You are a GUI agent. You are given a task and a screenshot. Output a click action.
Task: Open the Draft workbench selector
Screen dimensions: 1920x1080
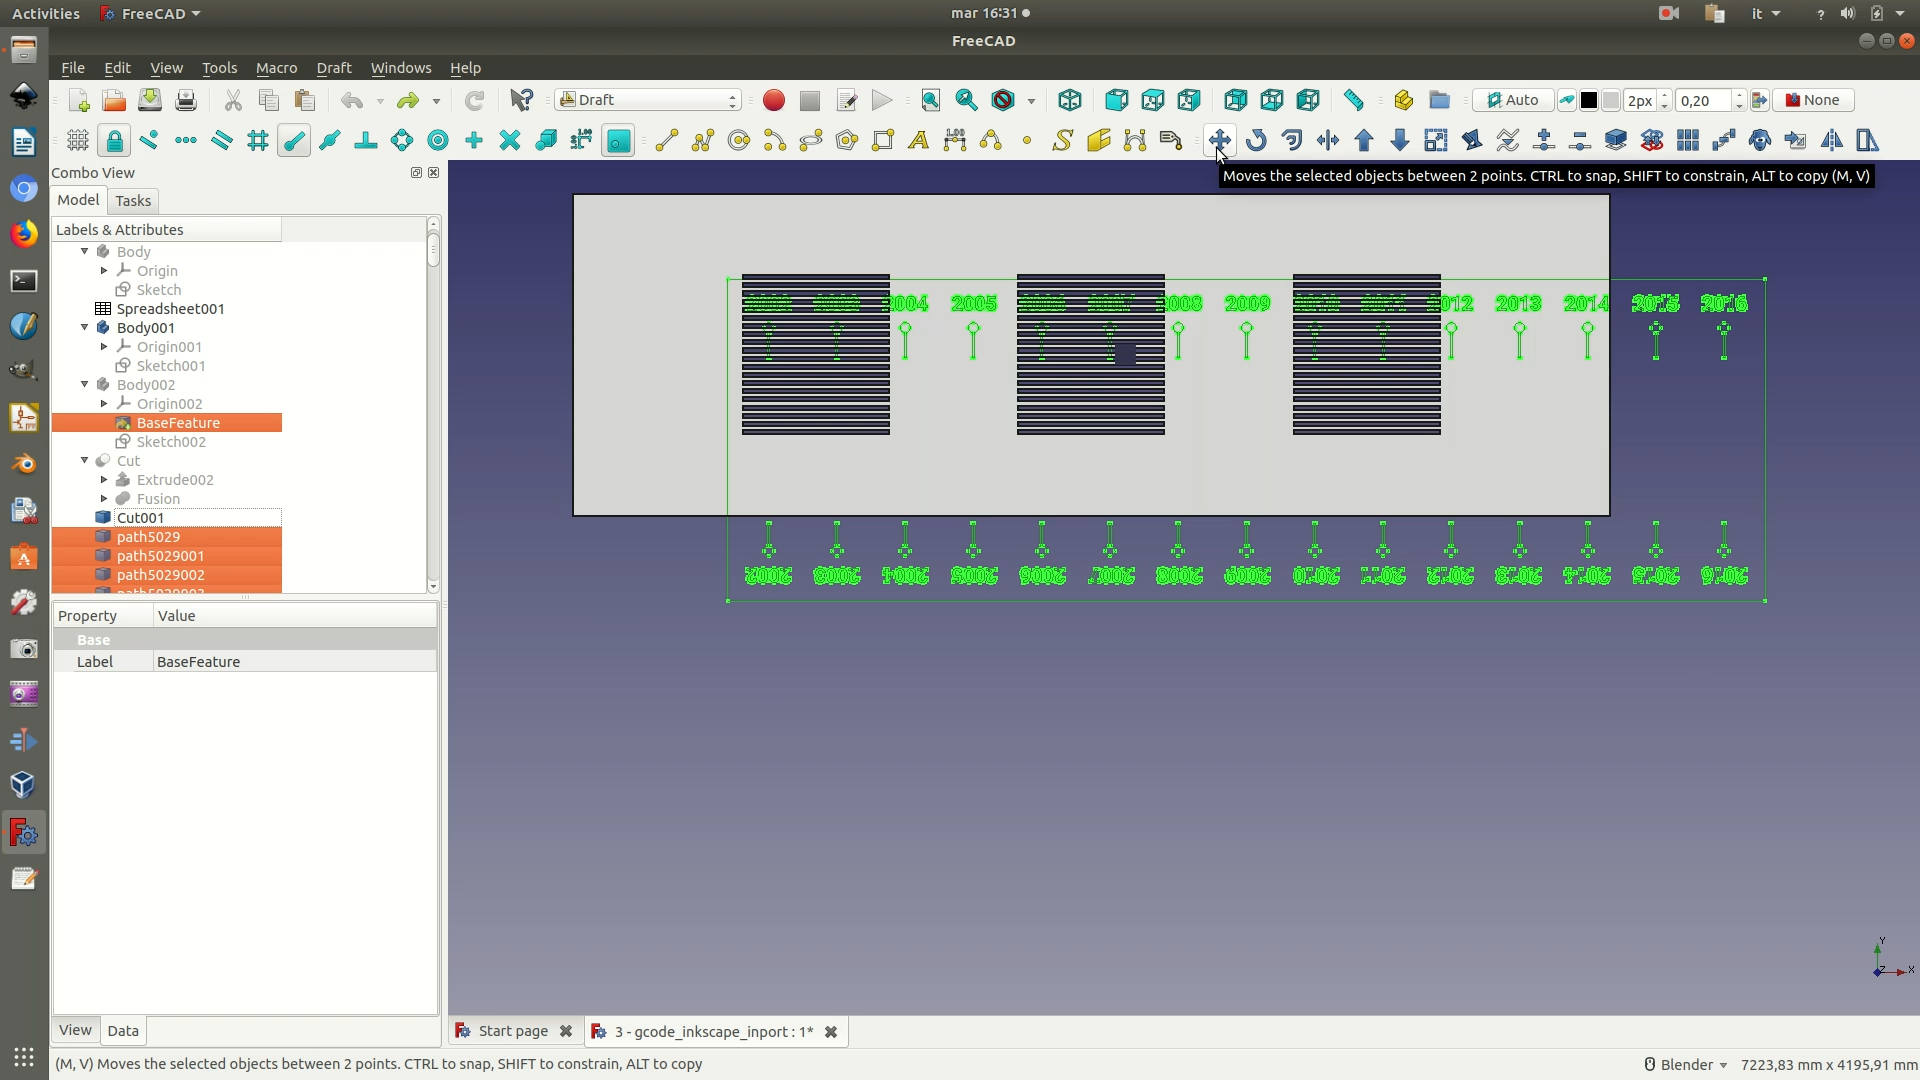coord(648,100)
